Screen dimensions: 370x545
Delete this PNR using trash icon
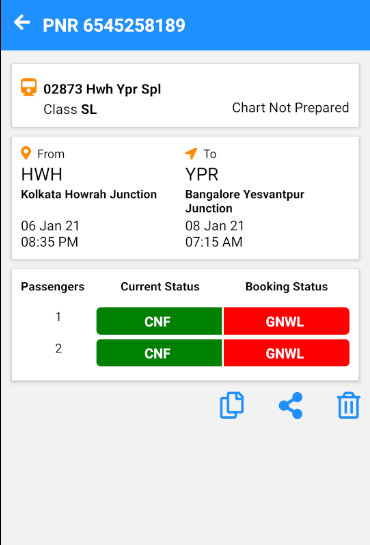click(x=348, y=405)
